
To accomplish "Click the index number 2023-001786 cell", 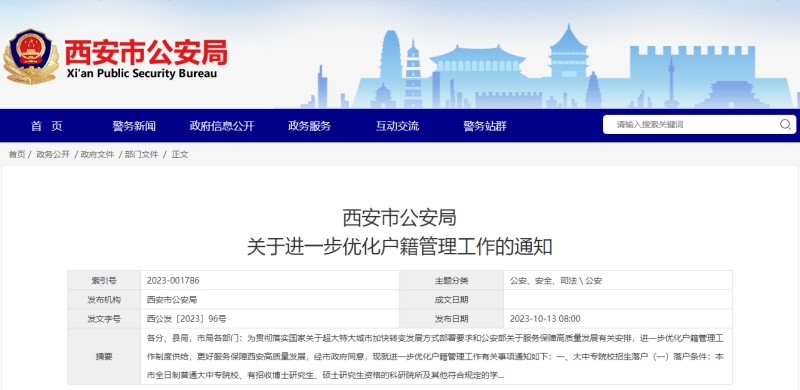I will coord(270,280).
